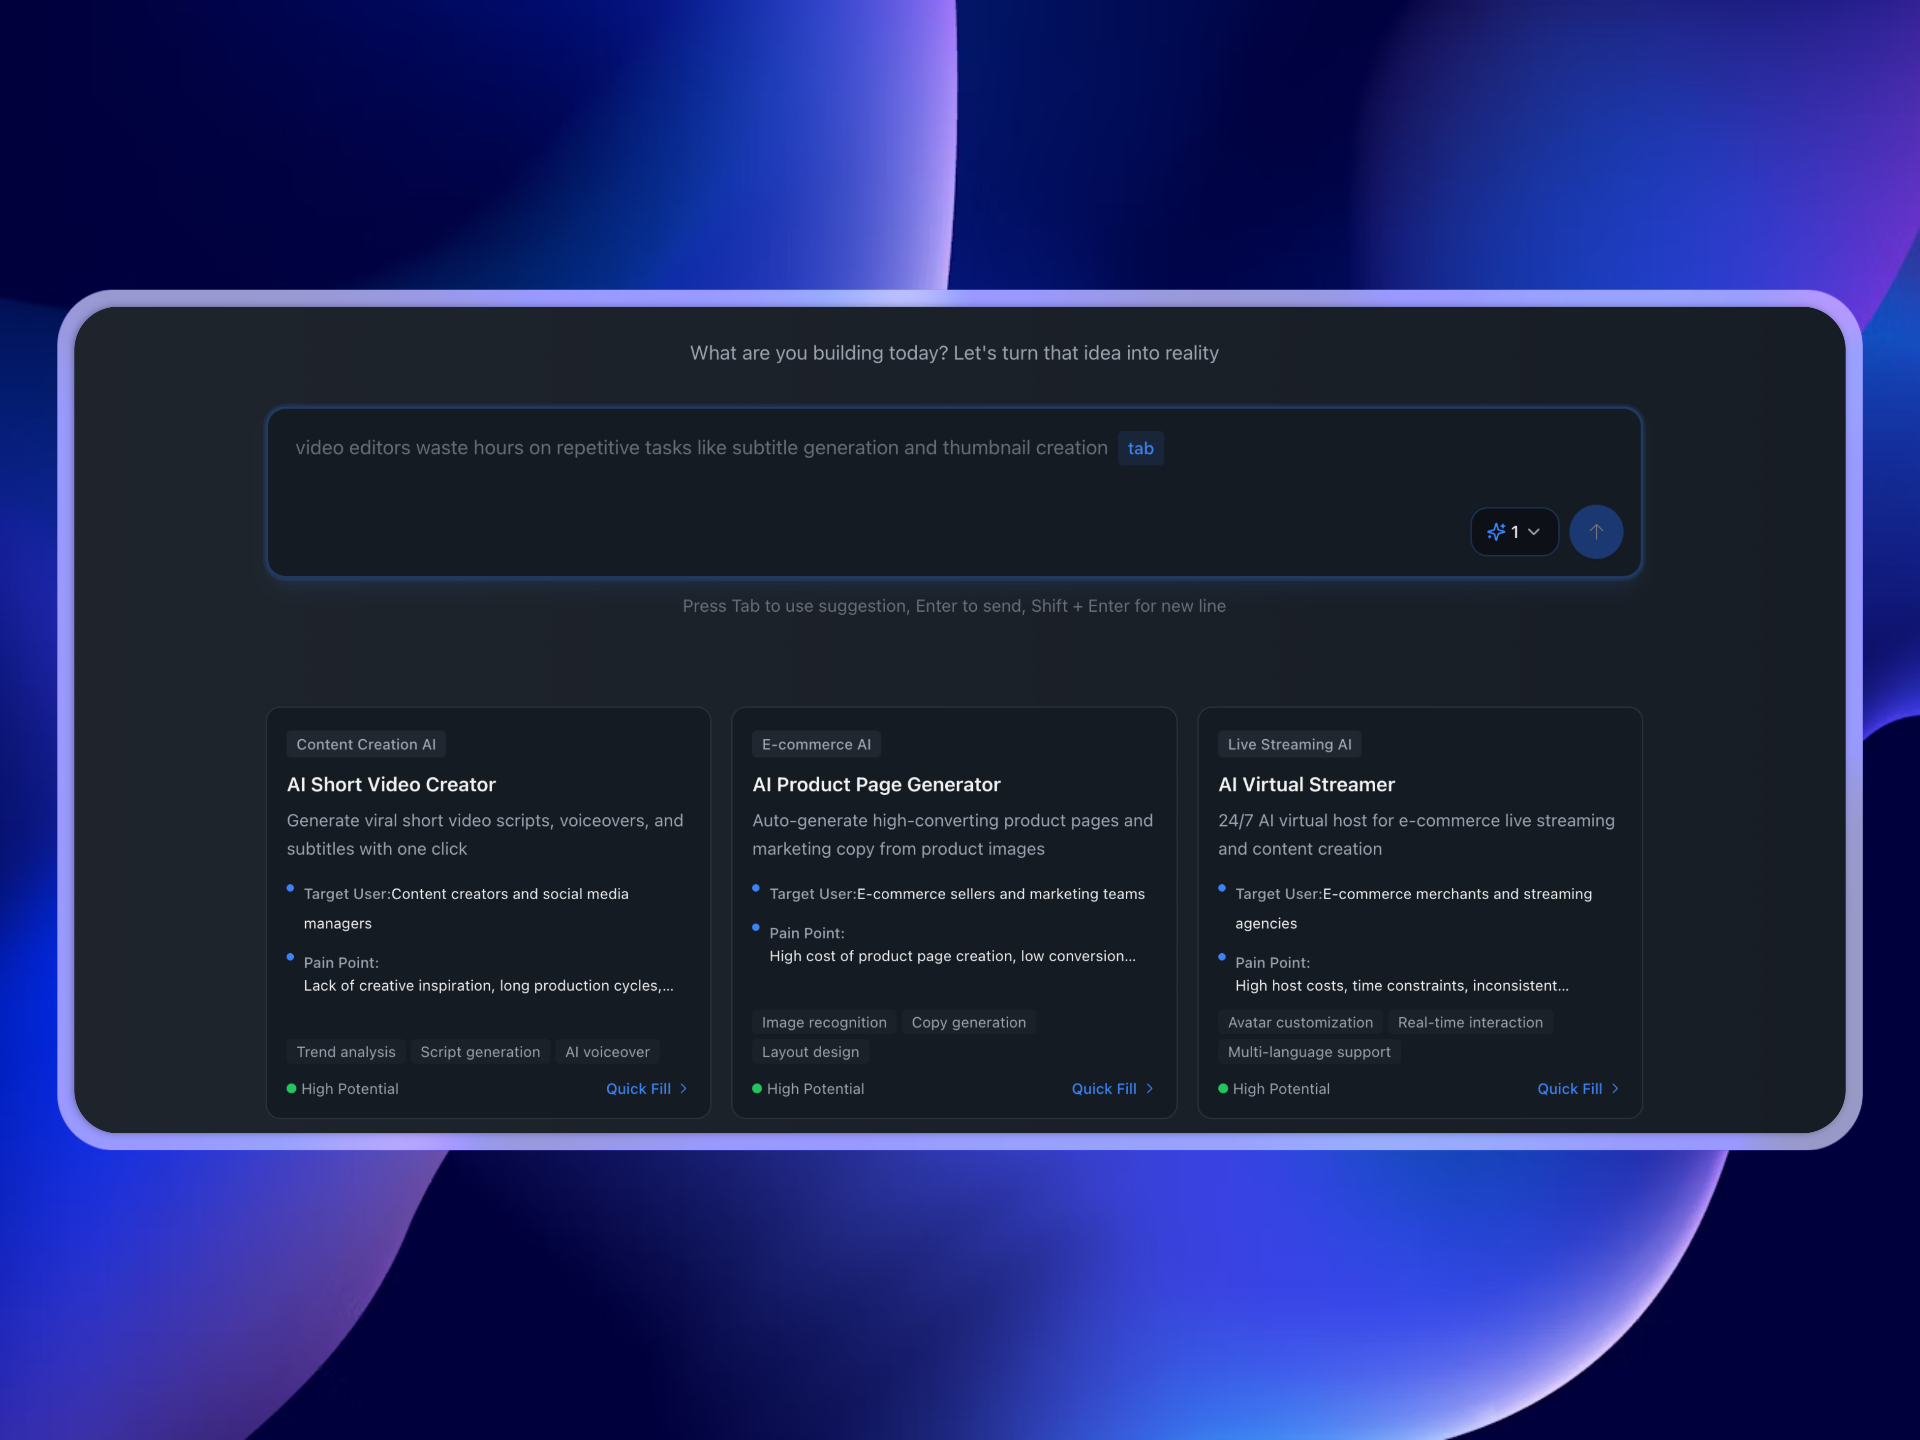
Task: Select the Script generation feature tag
Action: click(480, 1052)
